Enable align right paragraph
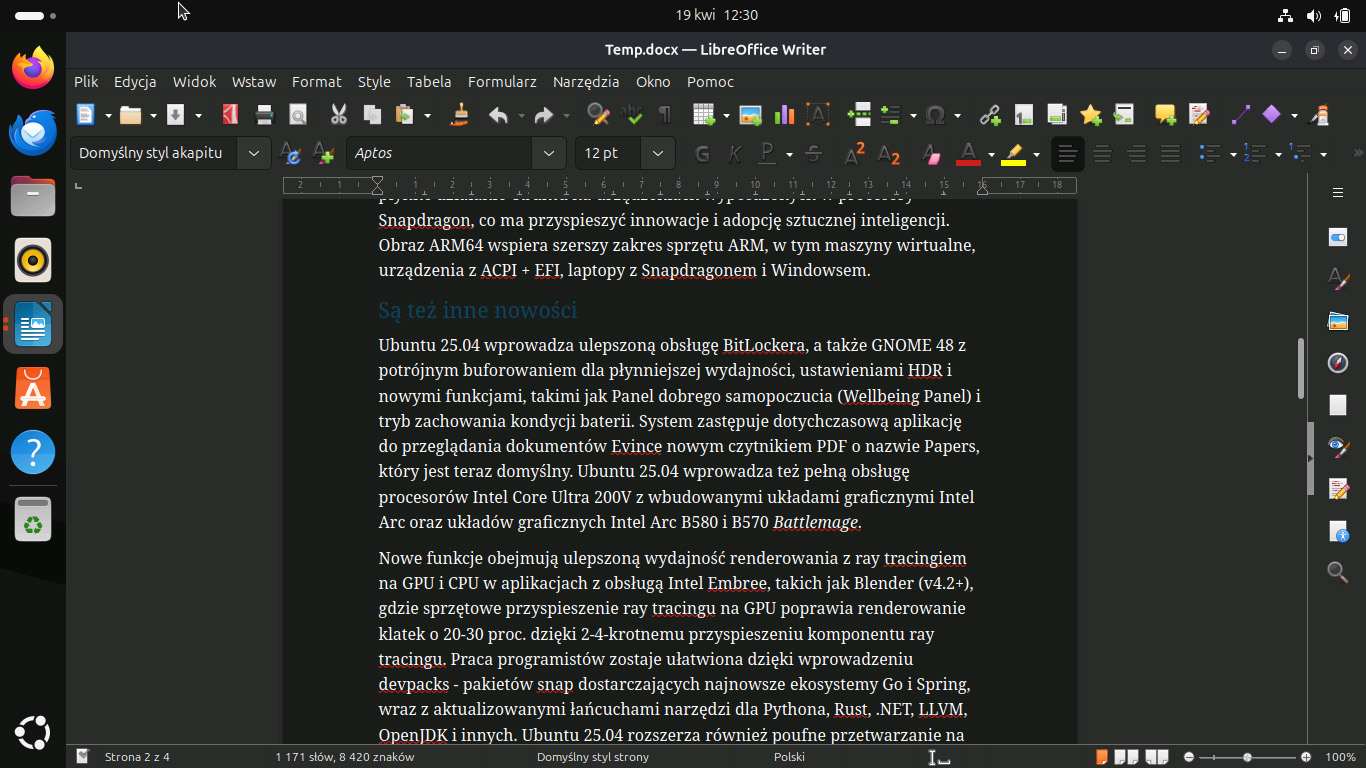This screenshot has width=1366, height=768. [1136, 154]
